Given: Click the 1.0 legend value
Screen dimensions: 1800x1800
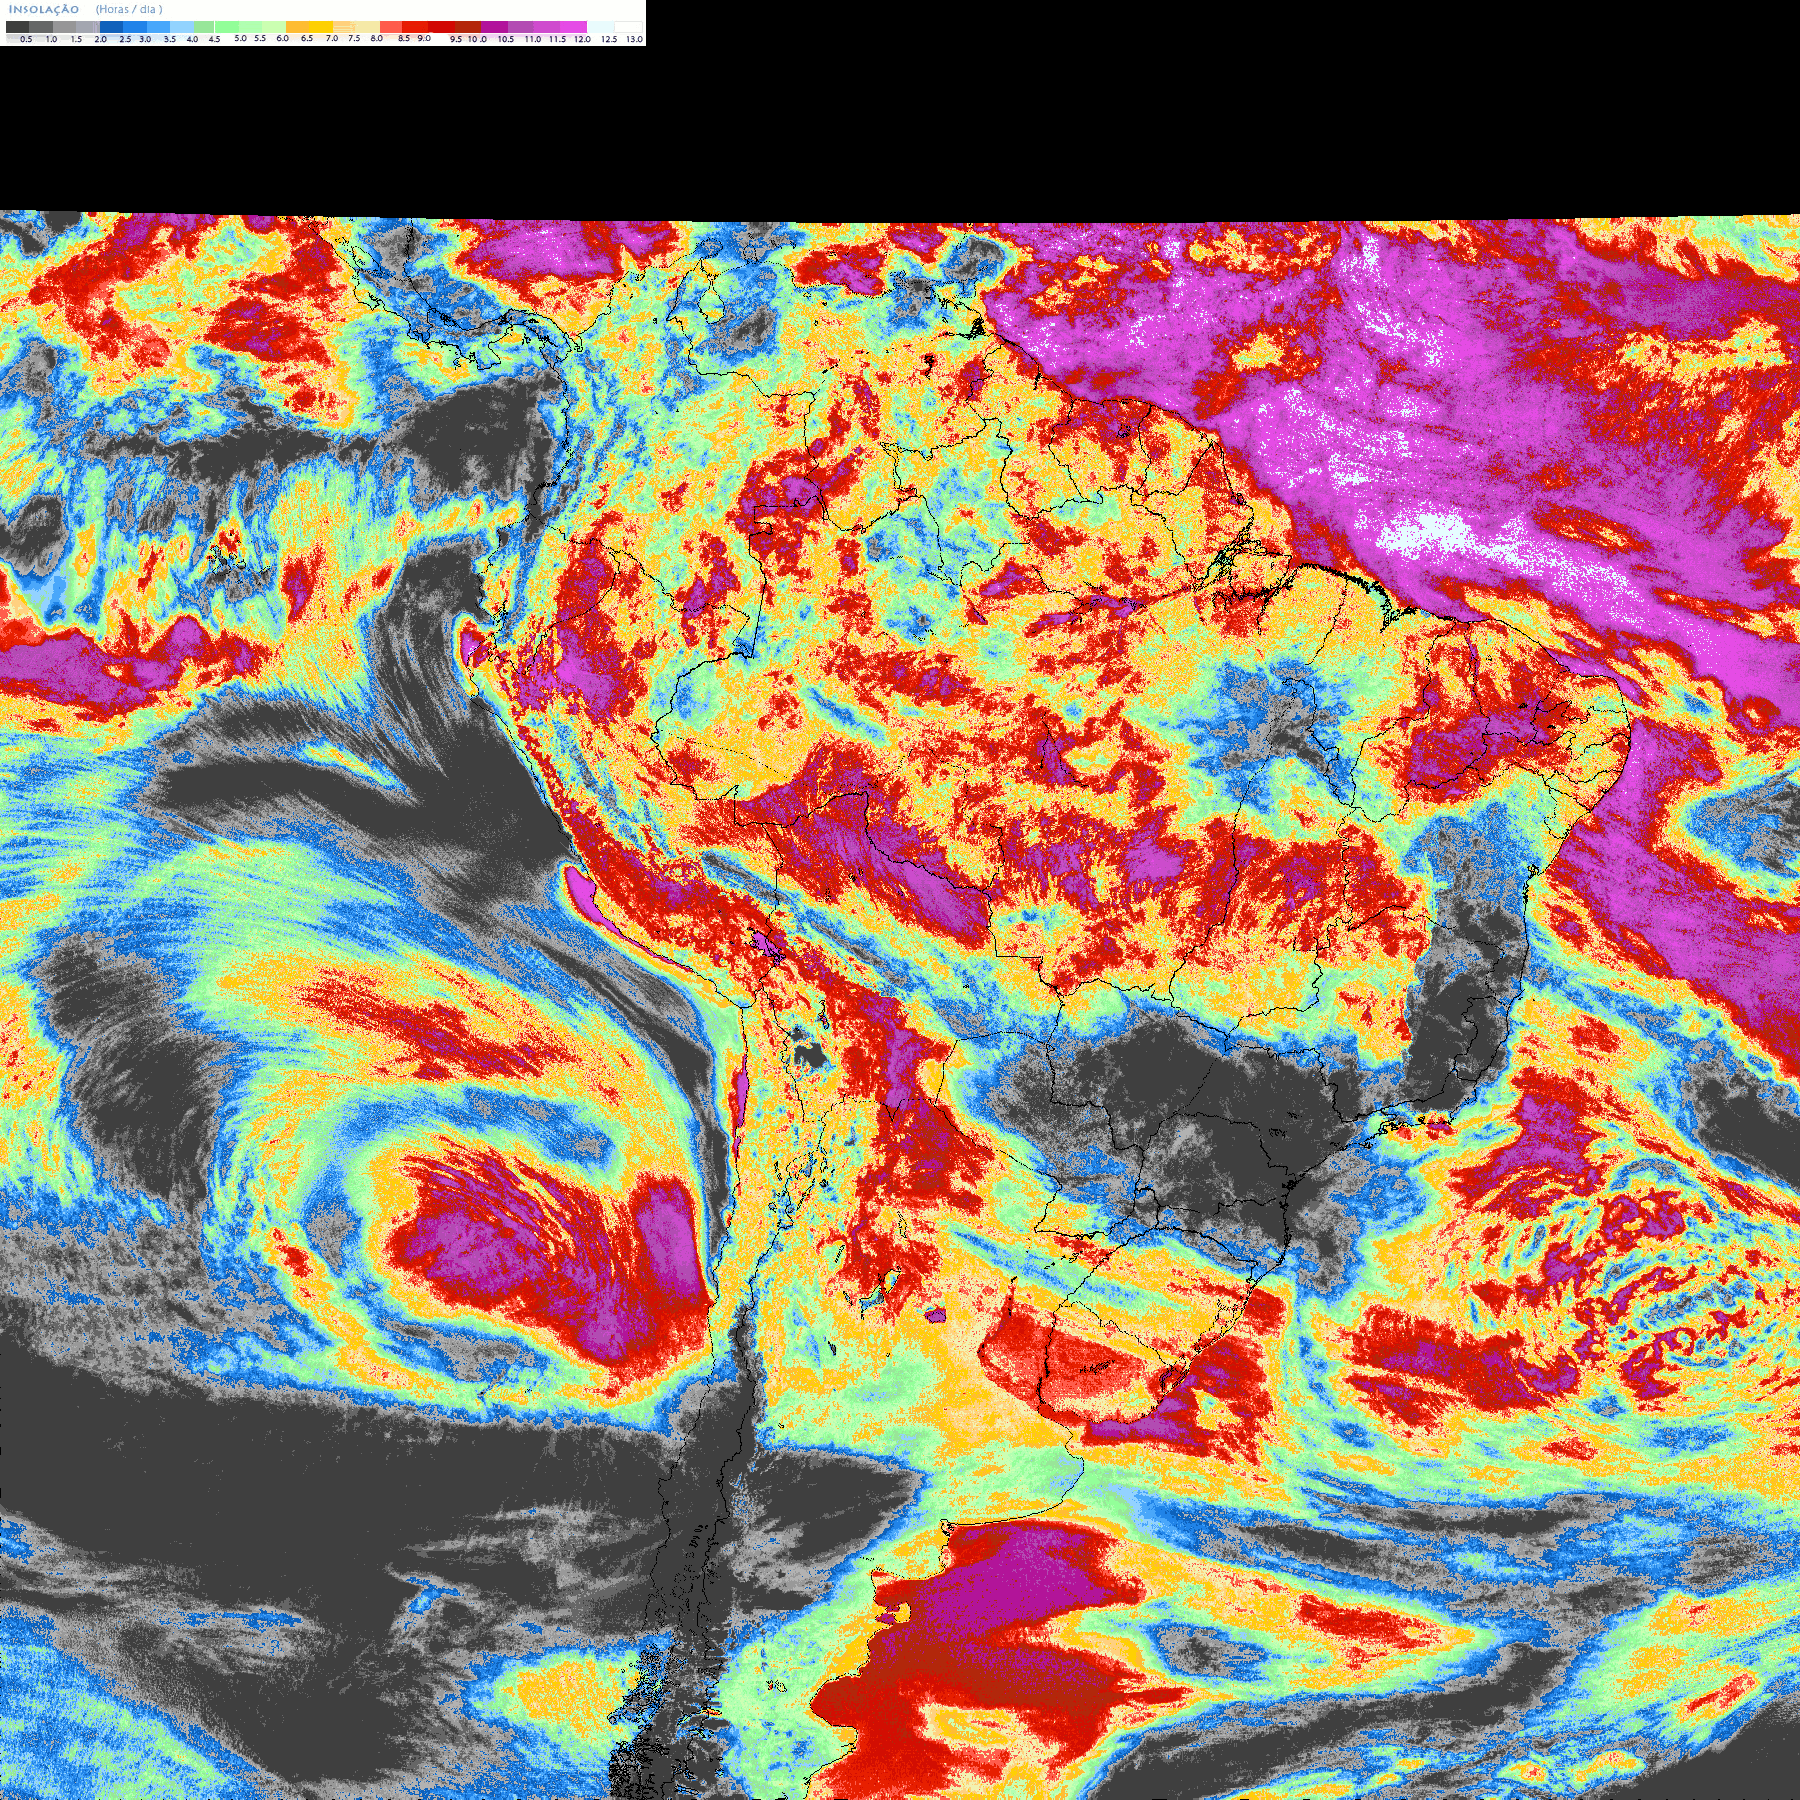Looking at the screenshot, I should coord(51,39).
